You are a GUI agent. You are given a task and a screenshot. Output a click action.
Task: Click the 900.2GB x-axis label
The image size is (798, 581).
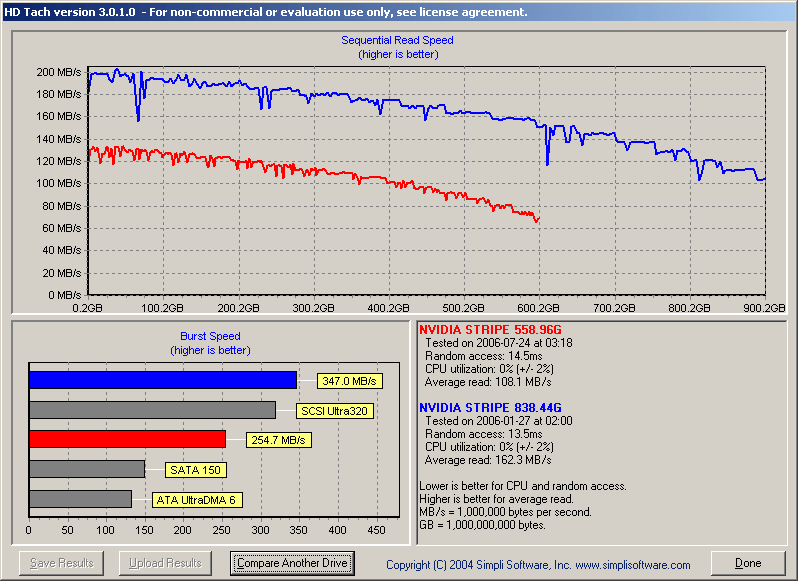[x=764, y=308]
